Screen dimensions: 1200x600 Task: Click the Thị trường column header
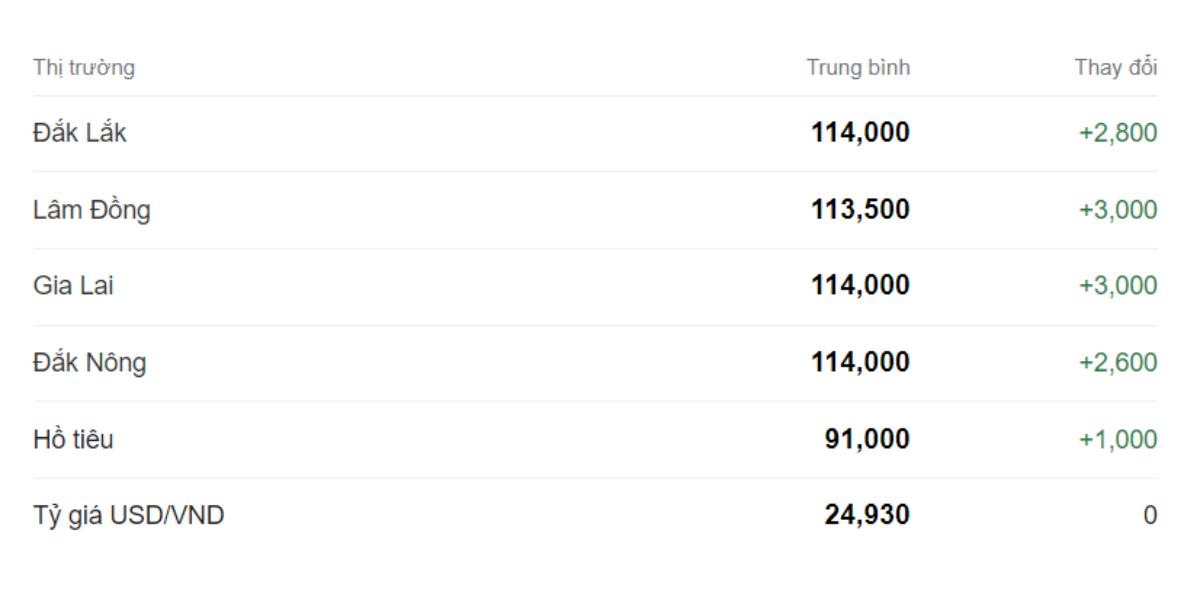(84, 68)
